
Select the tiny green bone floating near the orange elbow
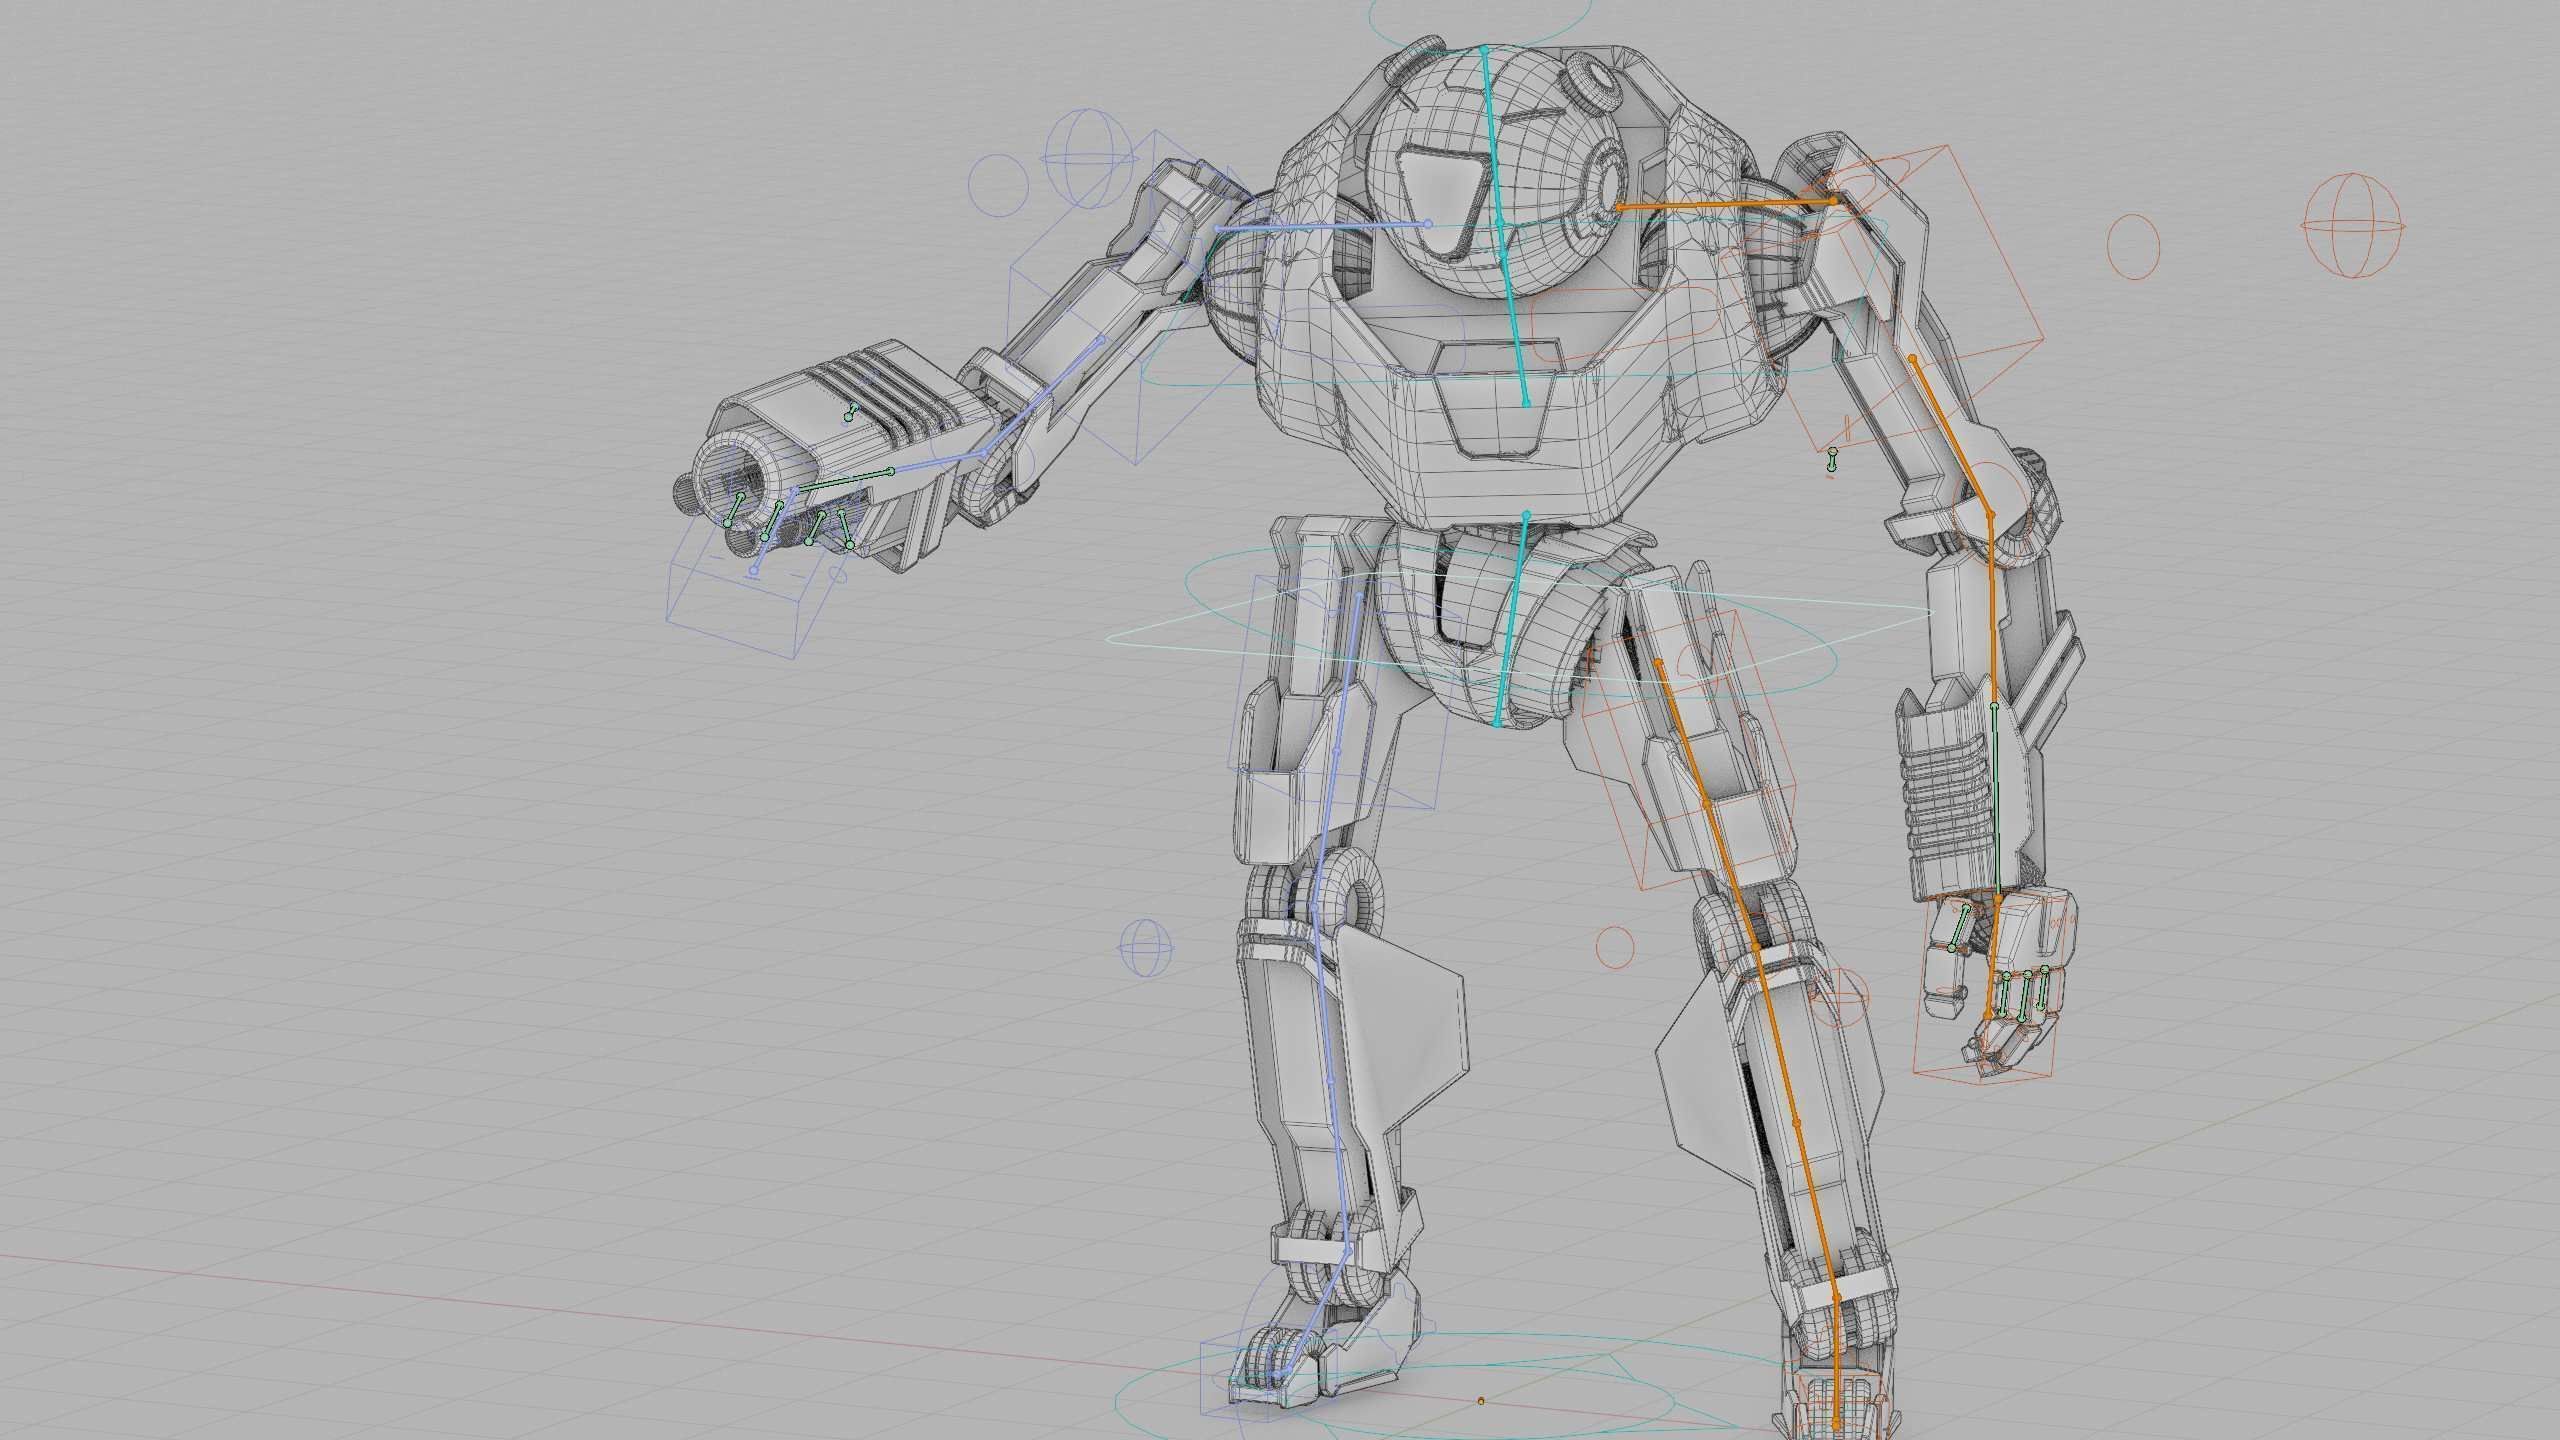click(x=1832, y=460)
